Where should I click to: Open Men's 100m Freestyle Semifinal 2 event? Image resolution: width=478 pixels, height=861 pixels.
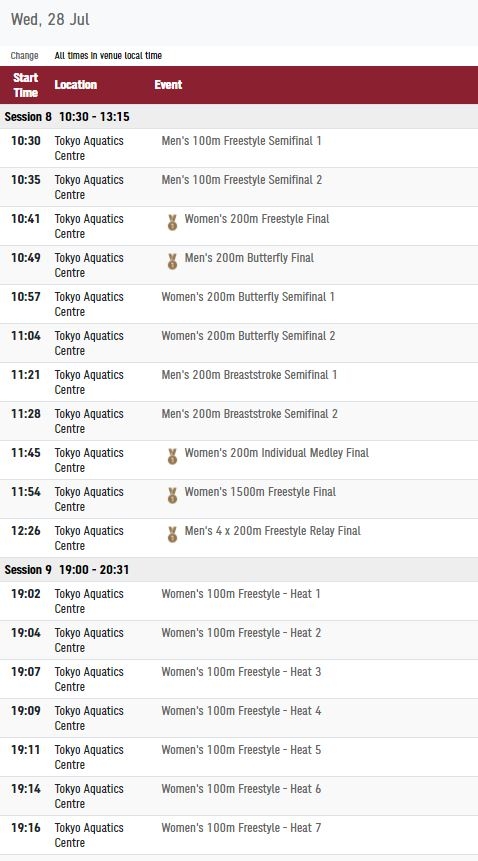tap(241, 180)
